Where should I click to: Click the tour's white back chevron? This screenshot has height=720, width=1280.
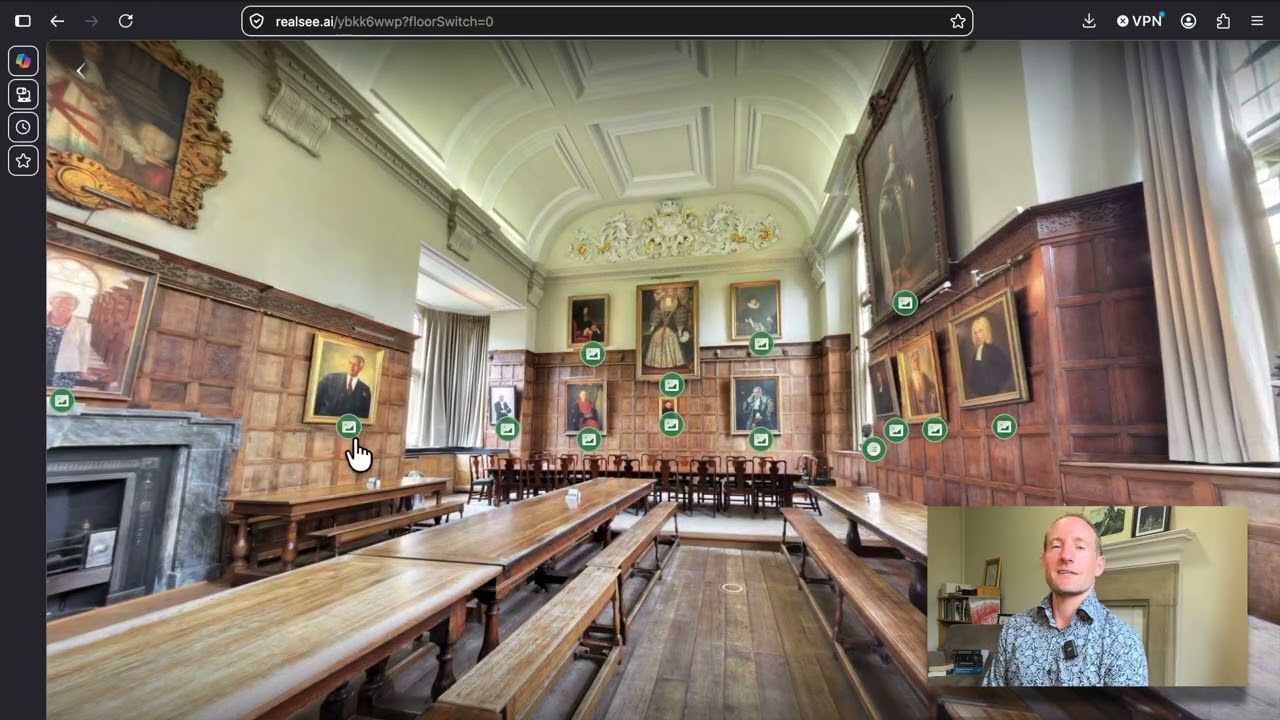pos(81,70)
